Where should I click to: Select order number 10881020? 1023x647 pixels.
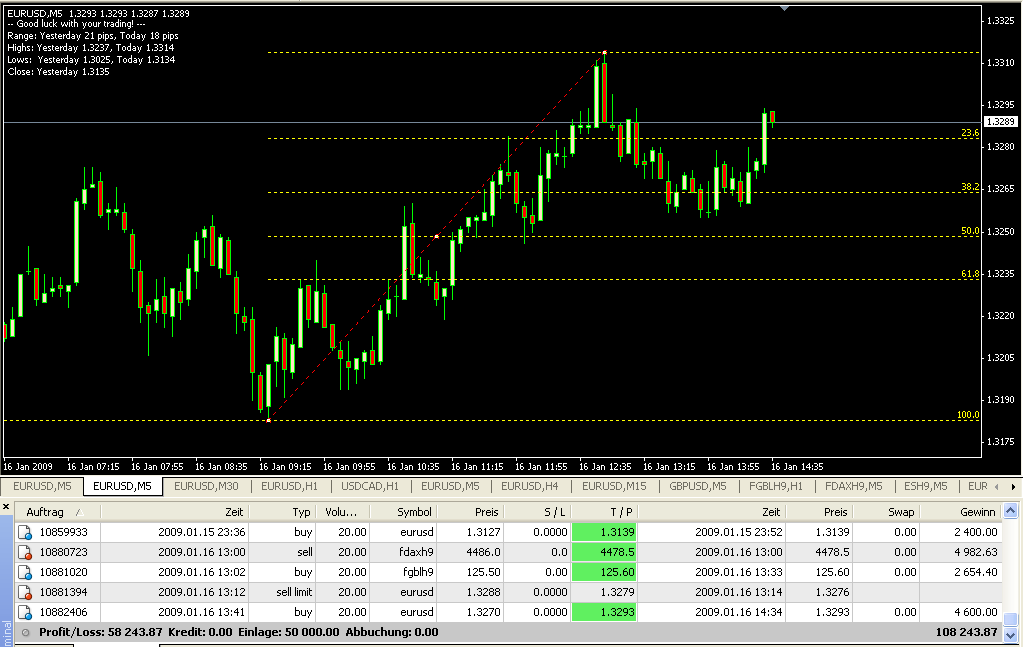tap(63, 573)
